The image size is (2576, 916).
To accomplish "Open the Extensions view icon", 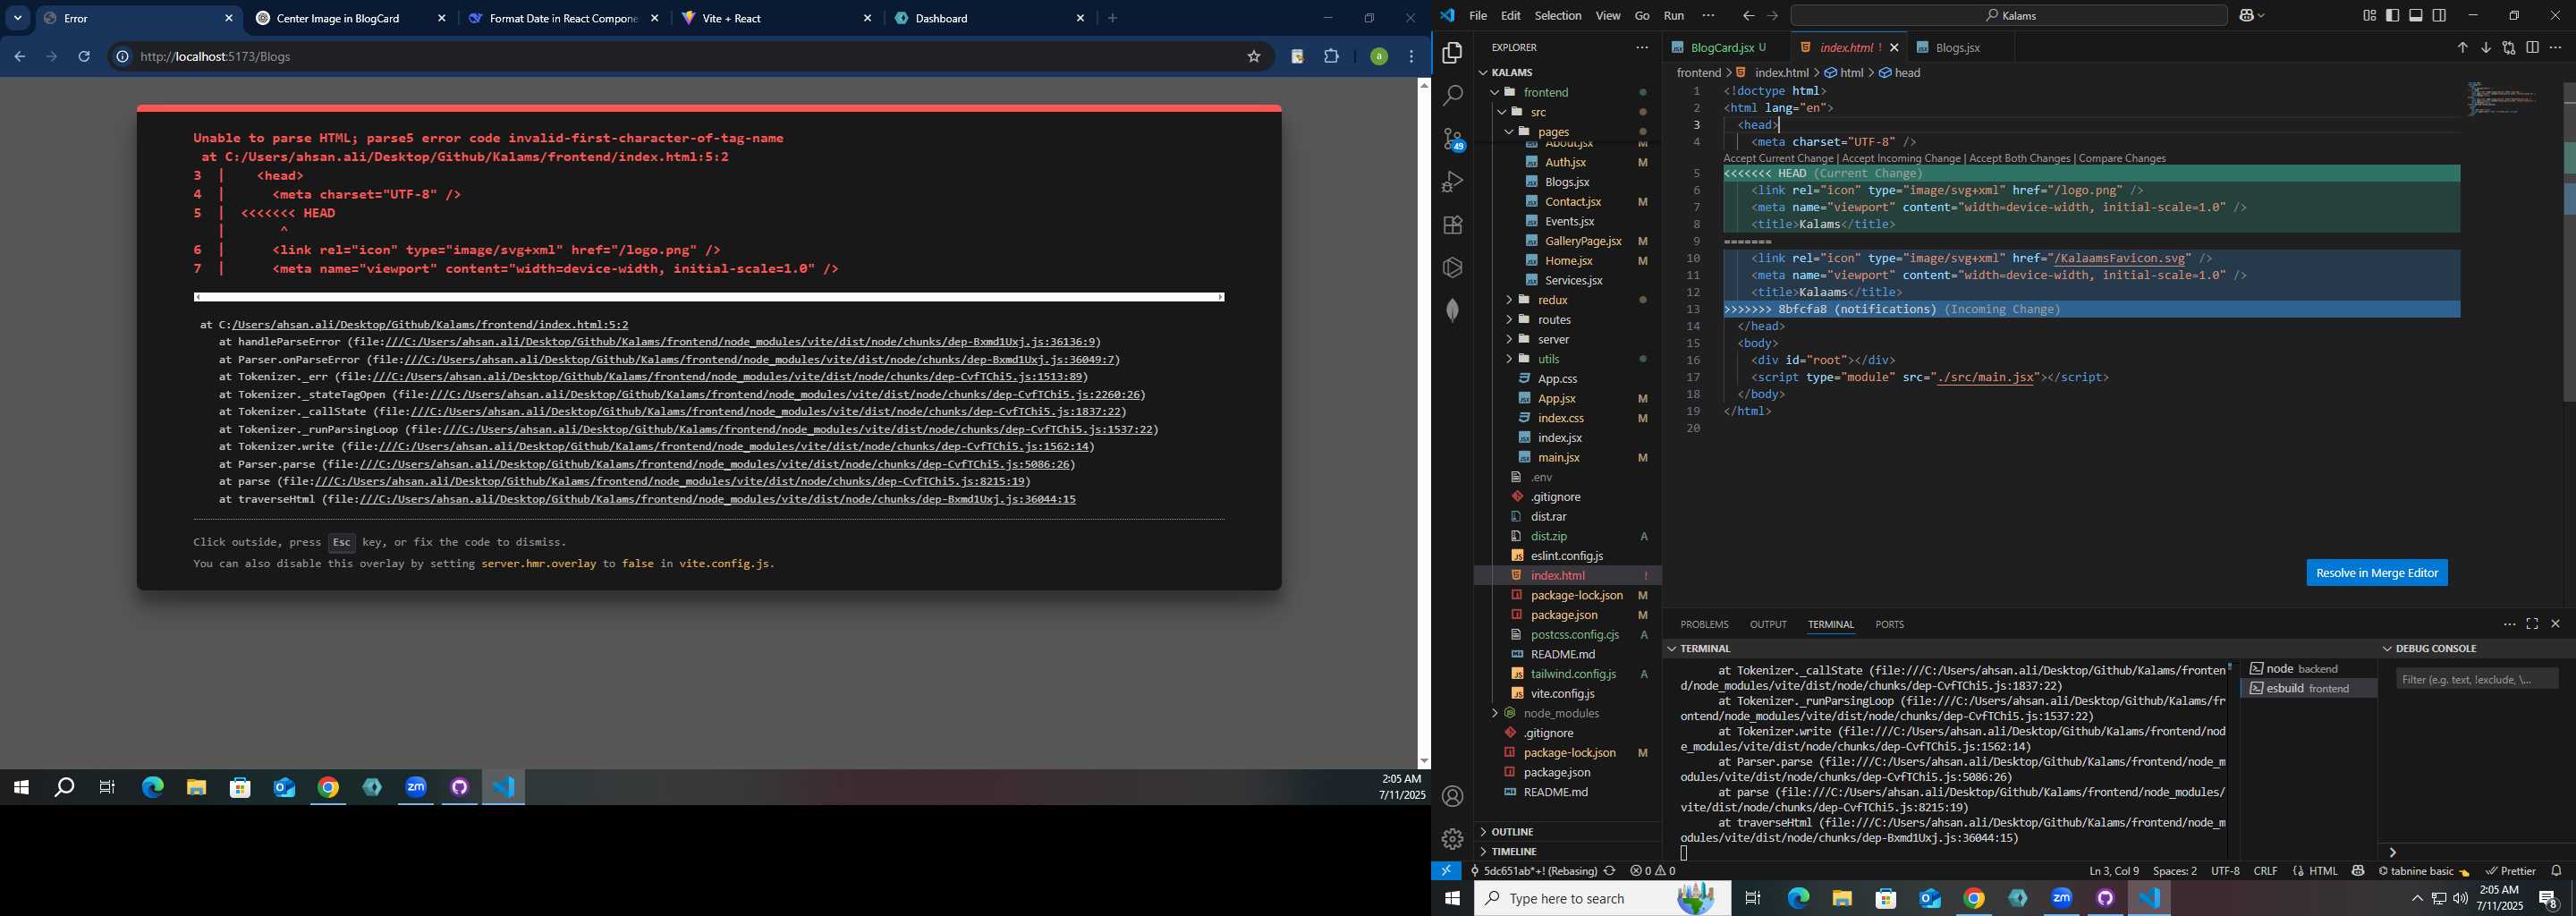I will [1452, 225].
